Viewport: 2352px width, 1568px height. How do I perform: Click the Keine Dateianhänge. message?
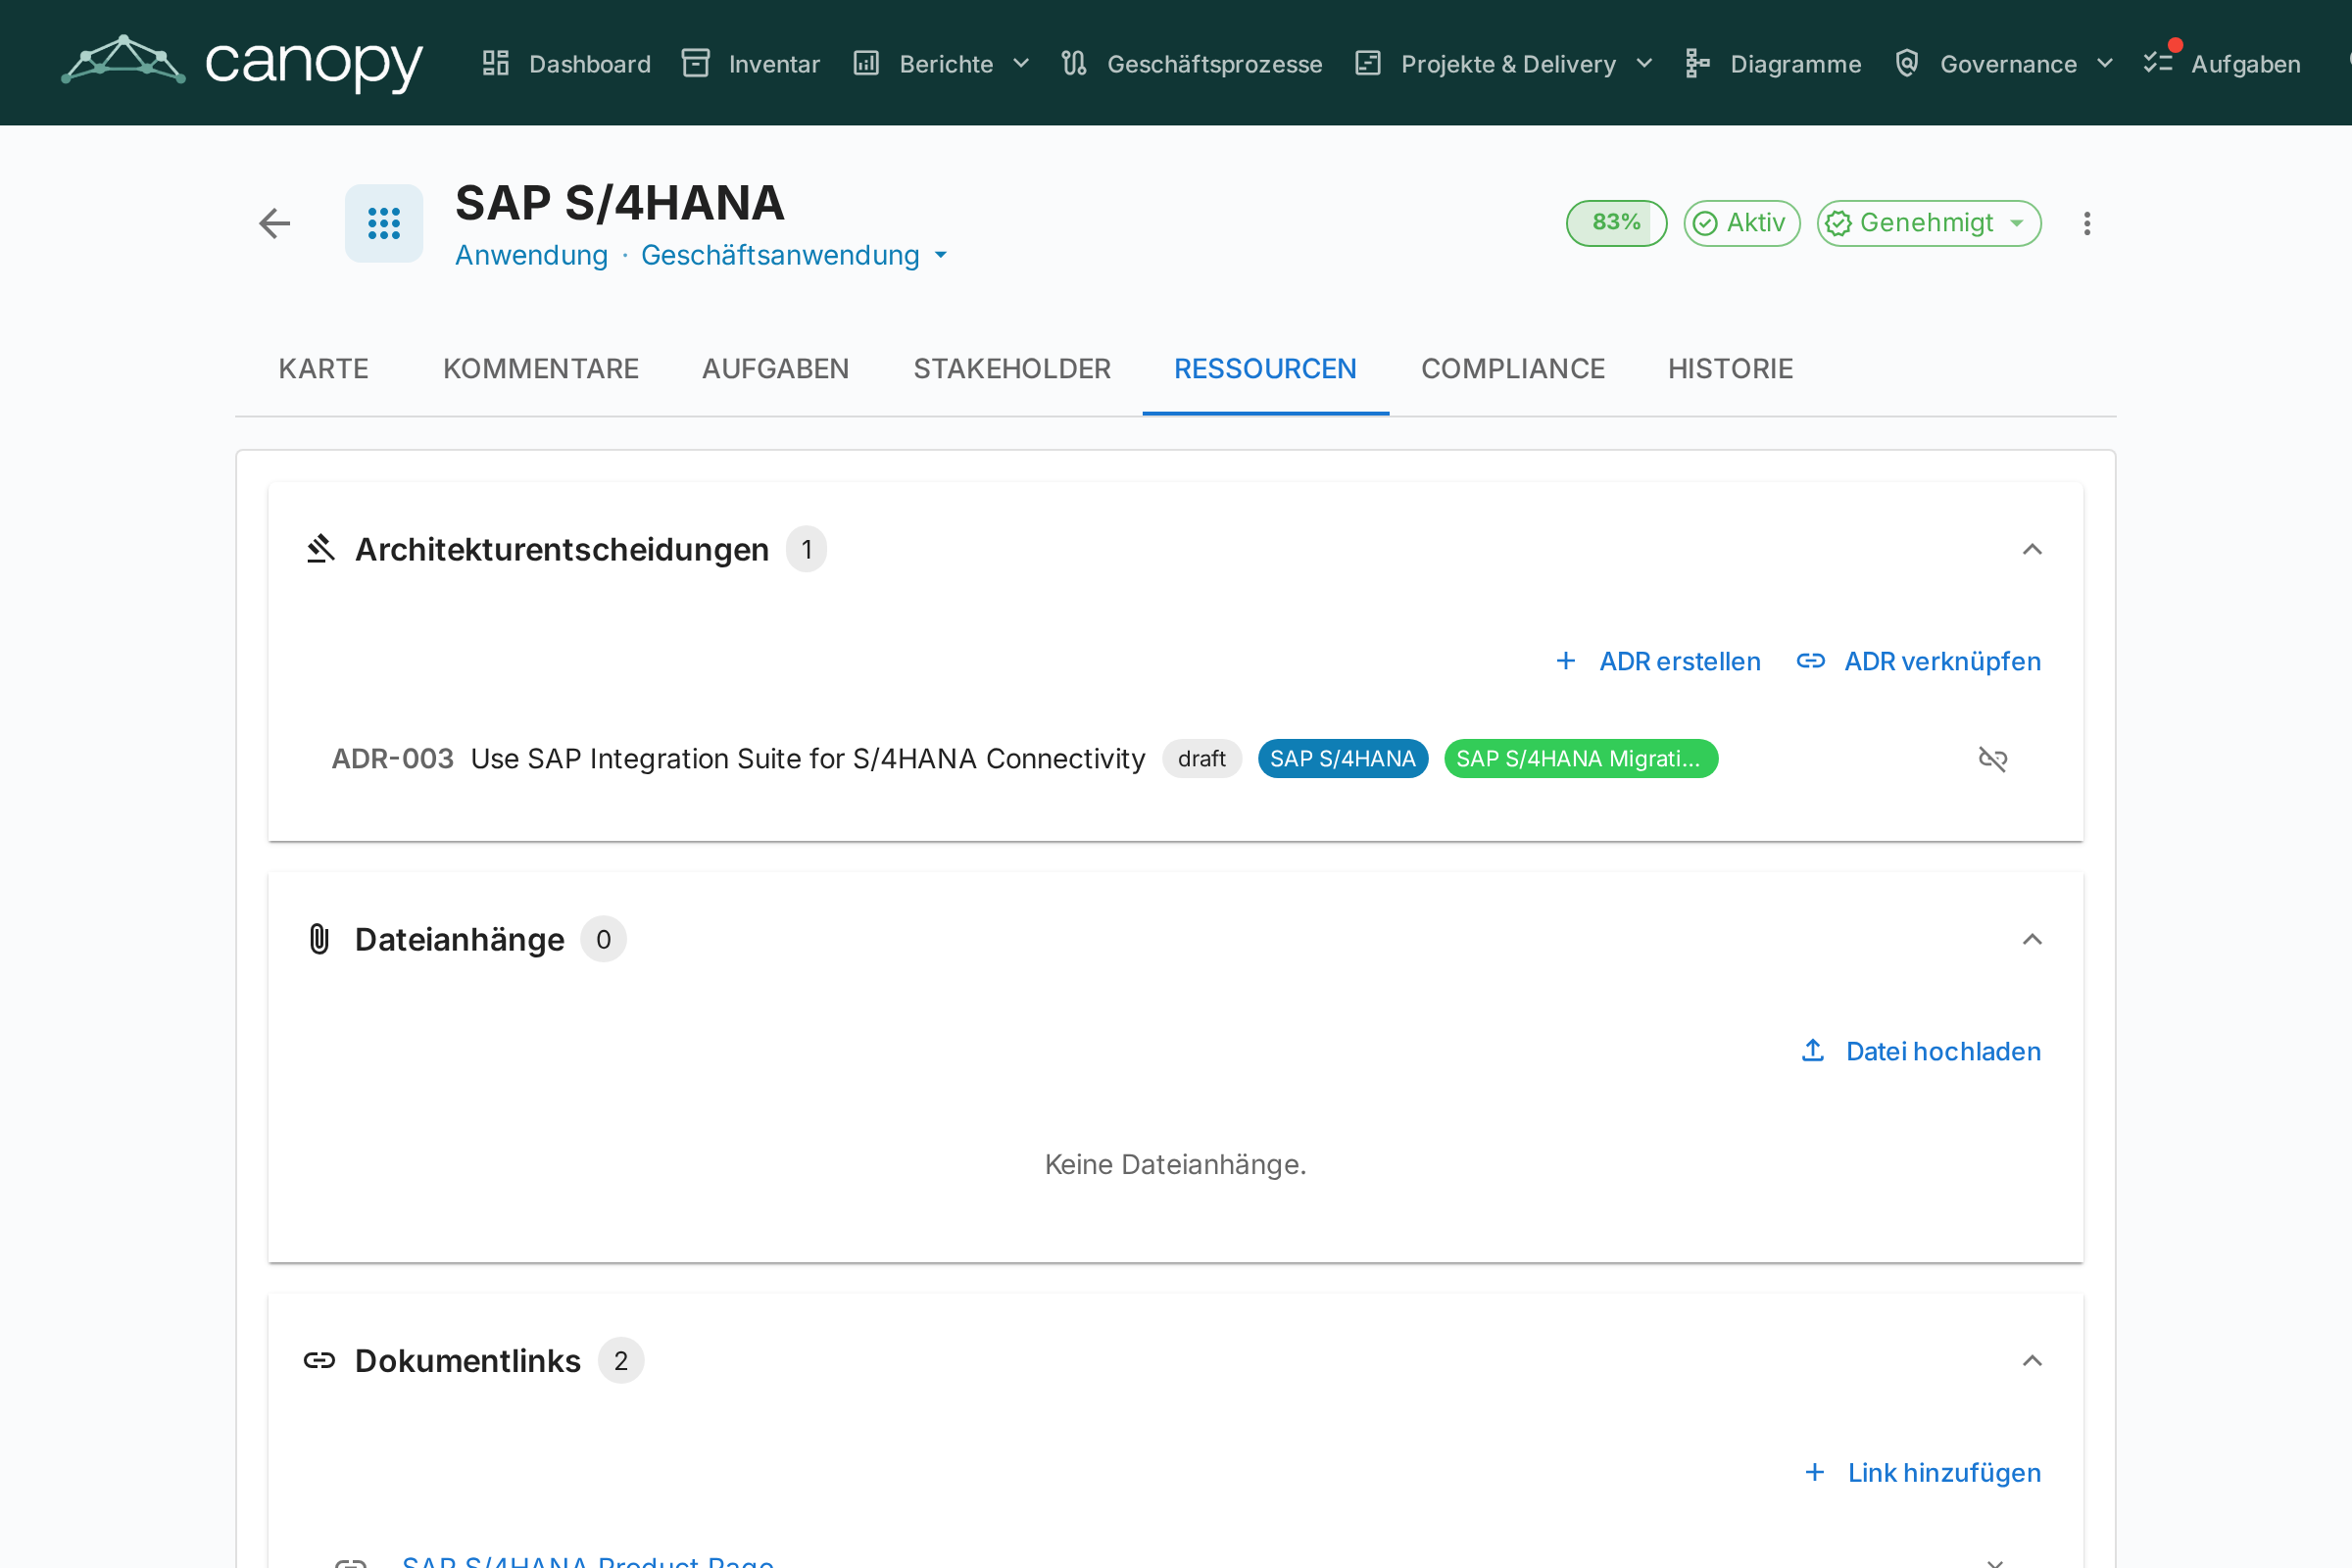(1176, 1164)
